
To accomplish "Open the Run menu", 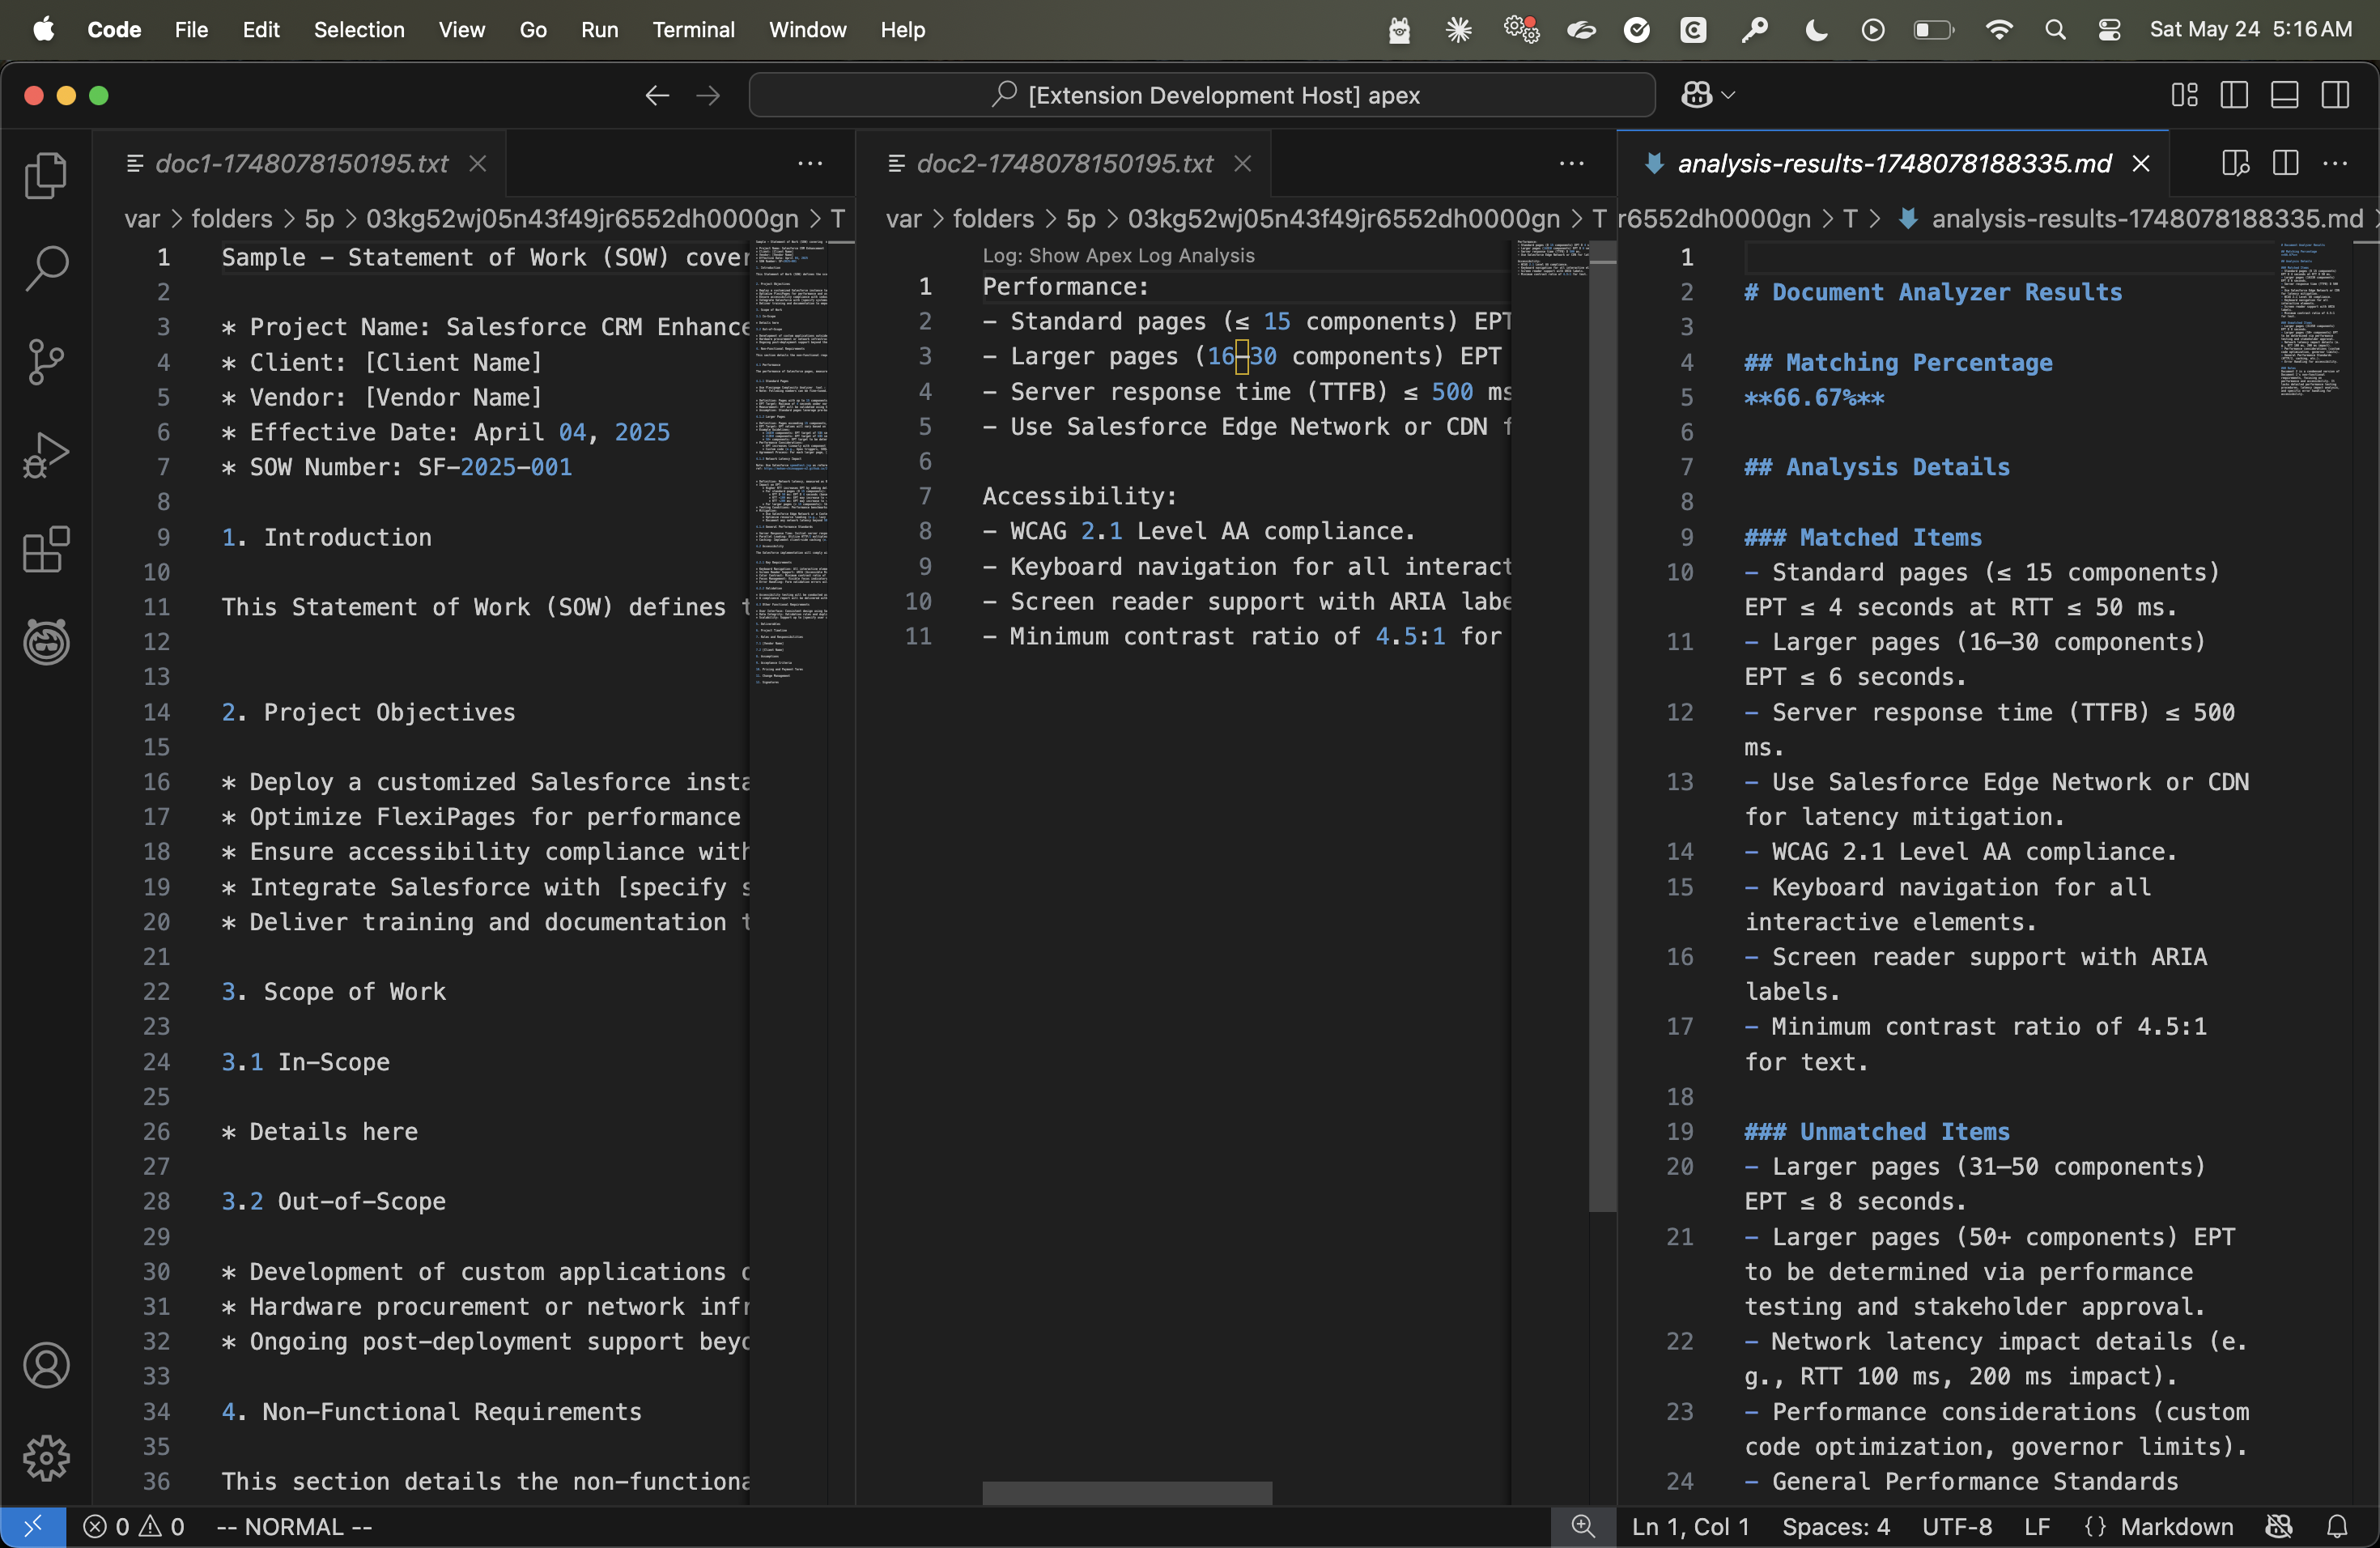I will click(599, 30).
